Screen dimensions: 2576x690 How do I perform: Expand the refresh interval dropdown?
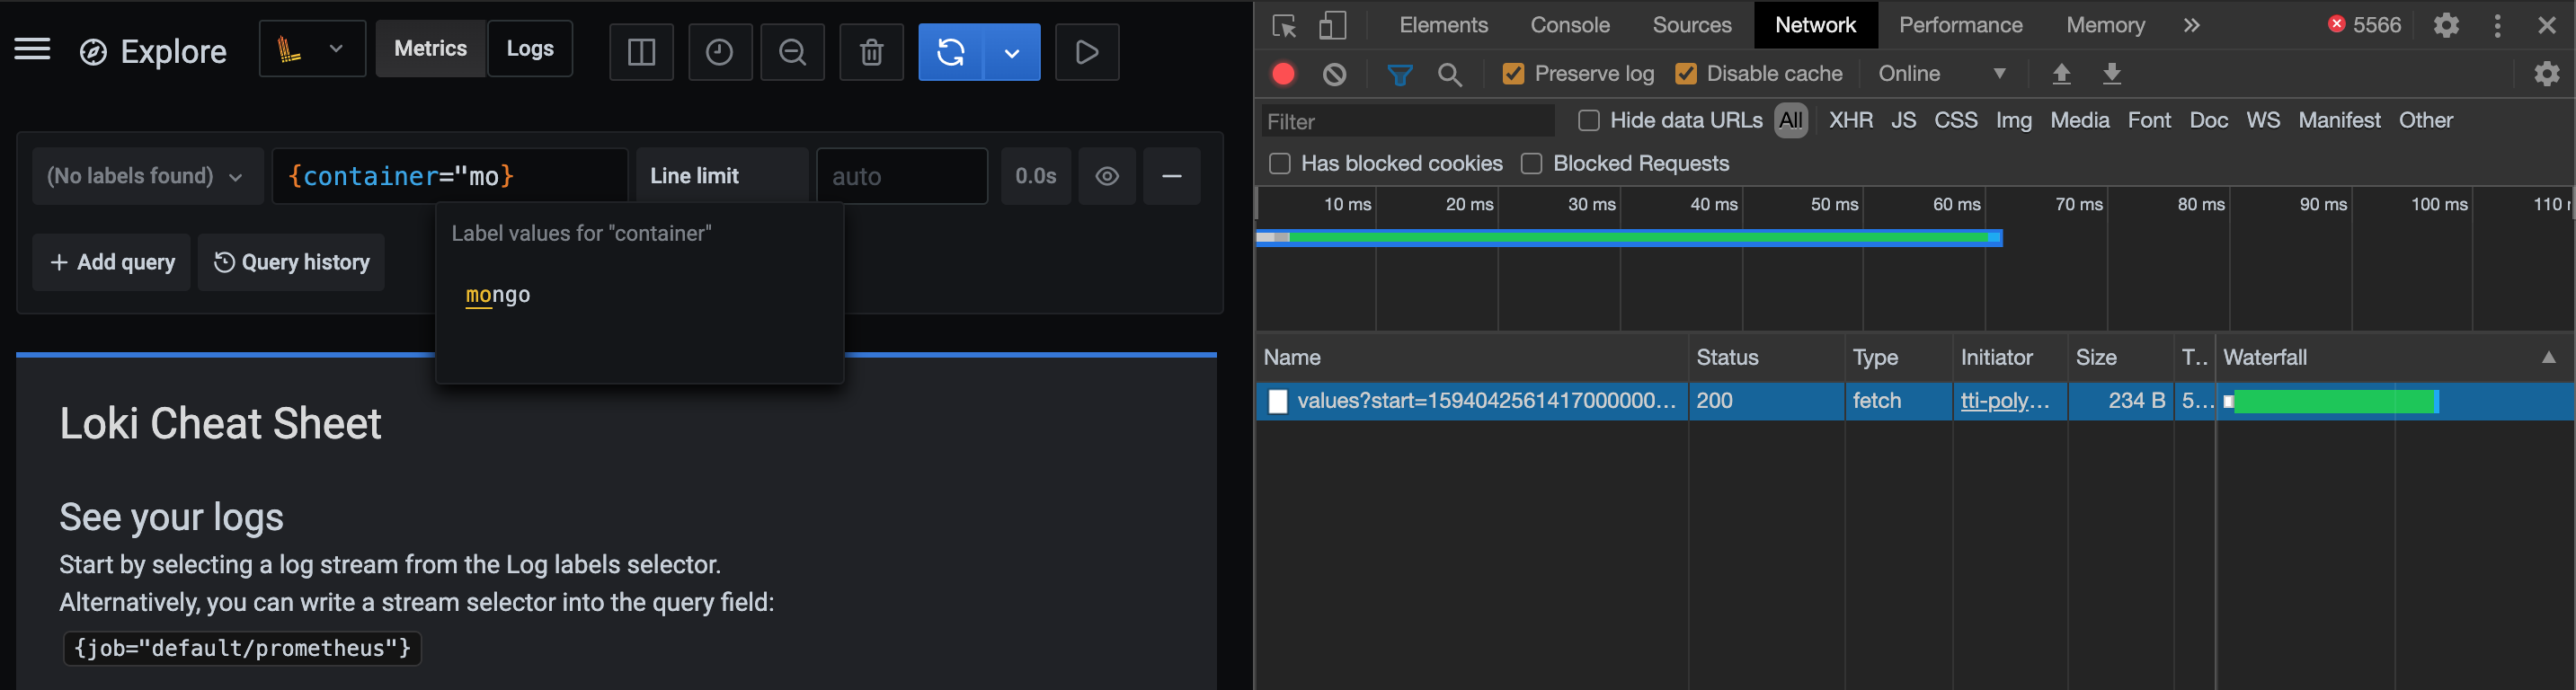click(x=1012, y=52)
